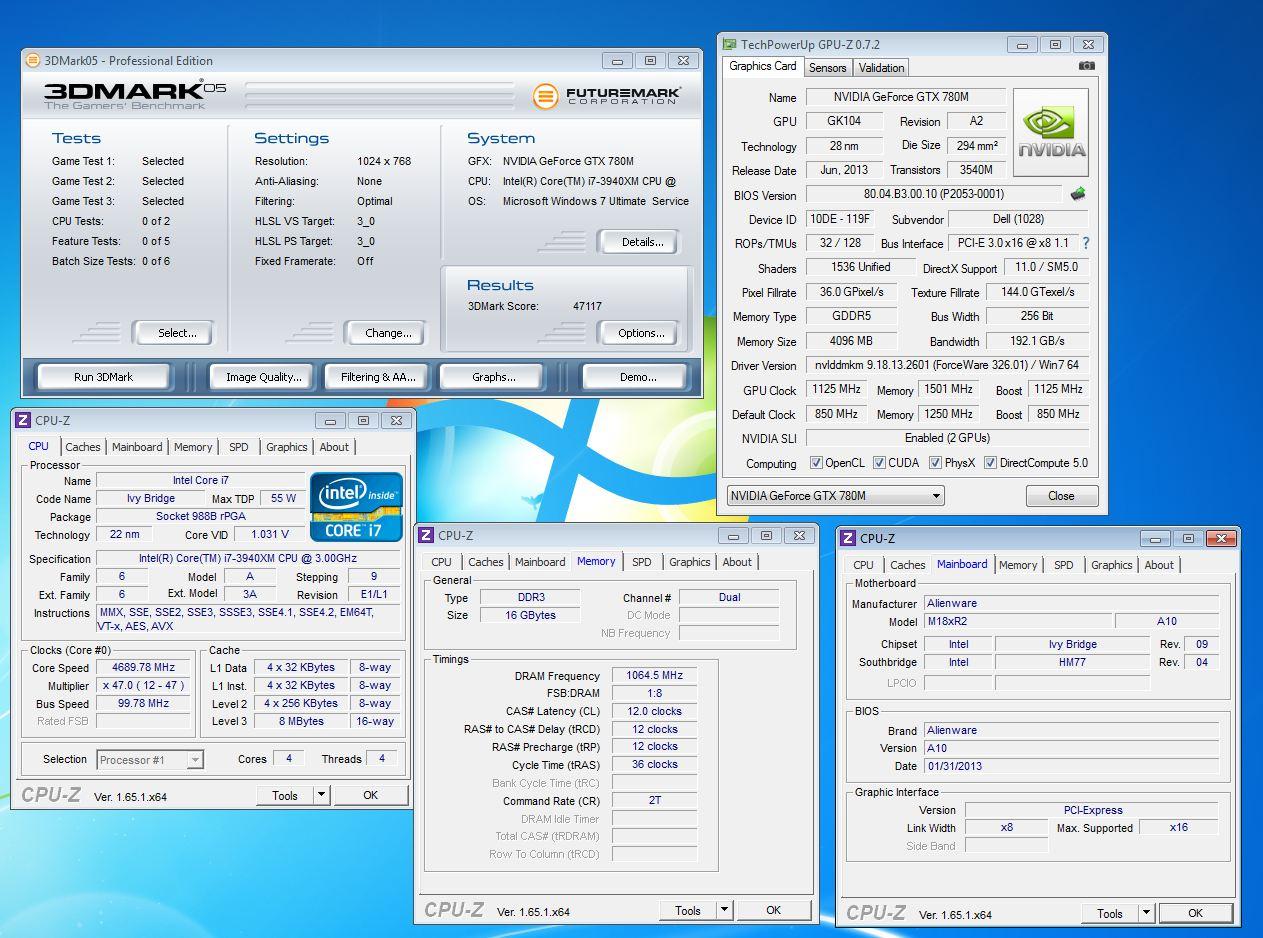The height and width of the screenshot is (938, 1263).
Task: Click OK in CPU-Z CPU window
Action: coord(371,795)
